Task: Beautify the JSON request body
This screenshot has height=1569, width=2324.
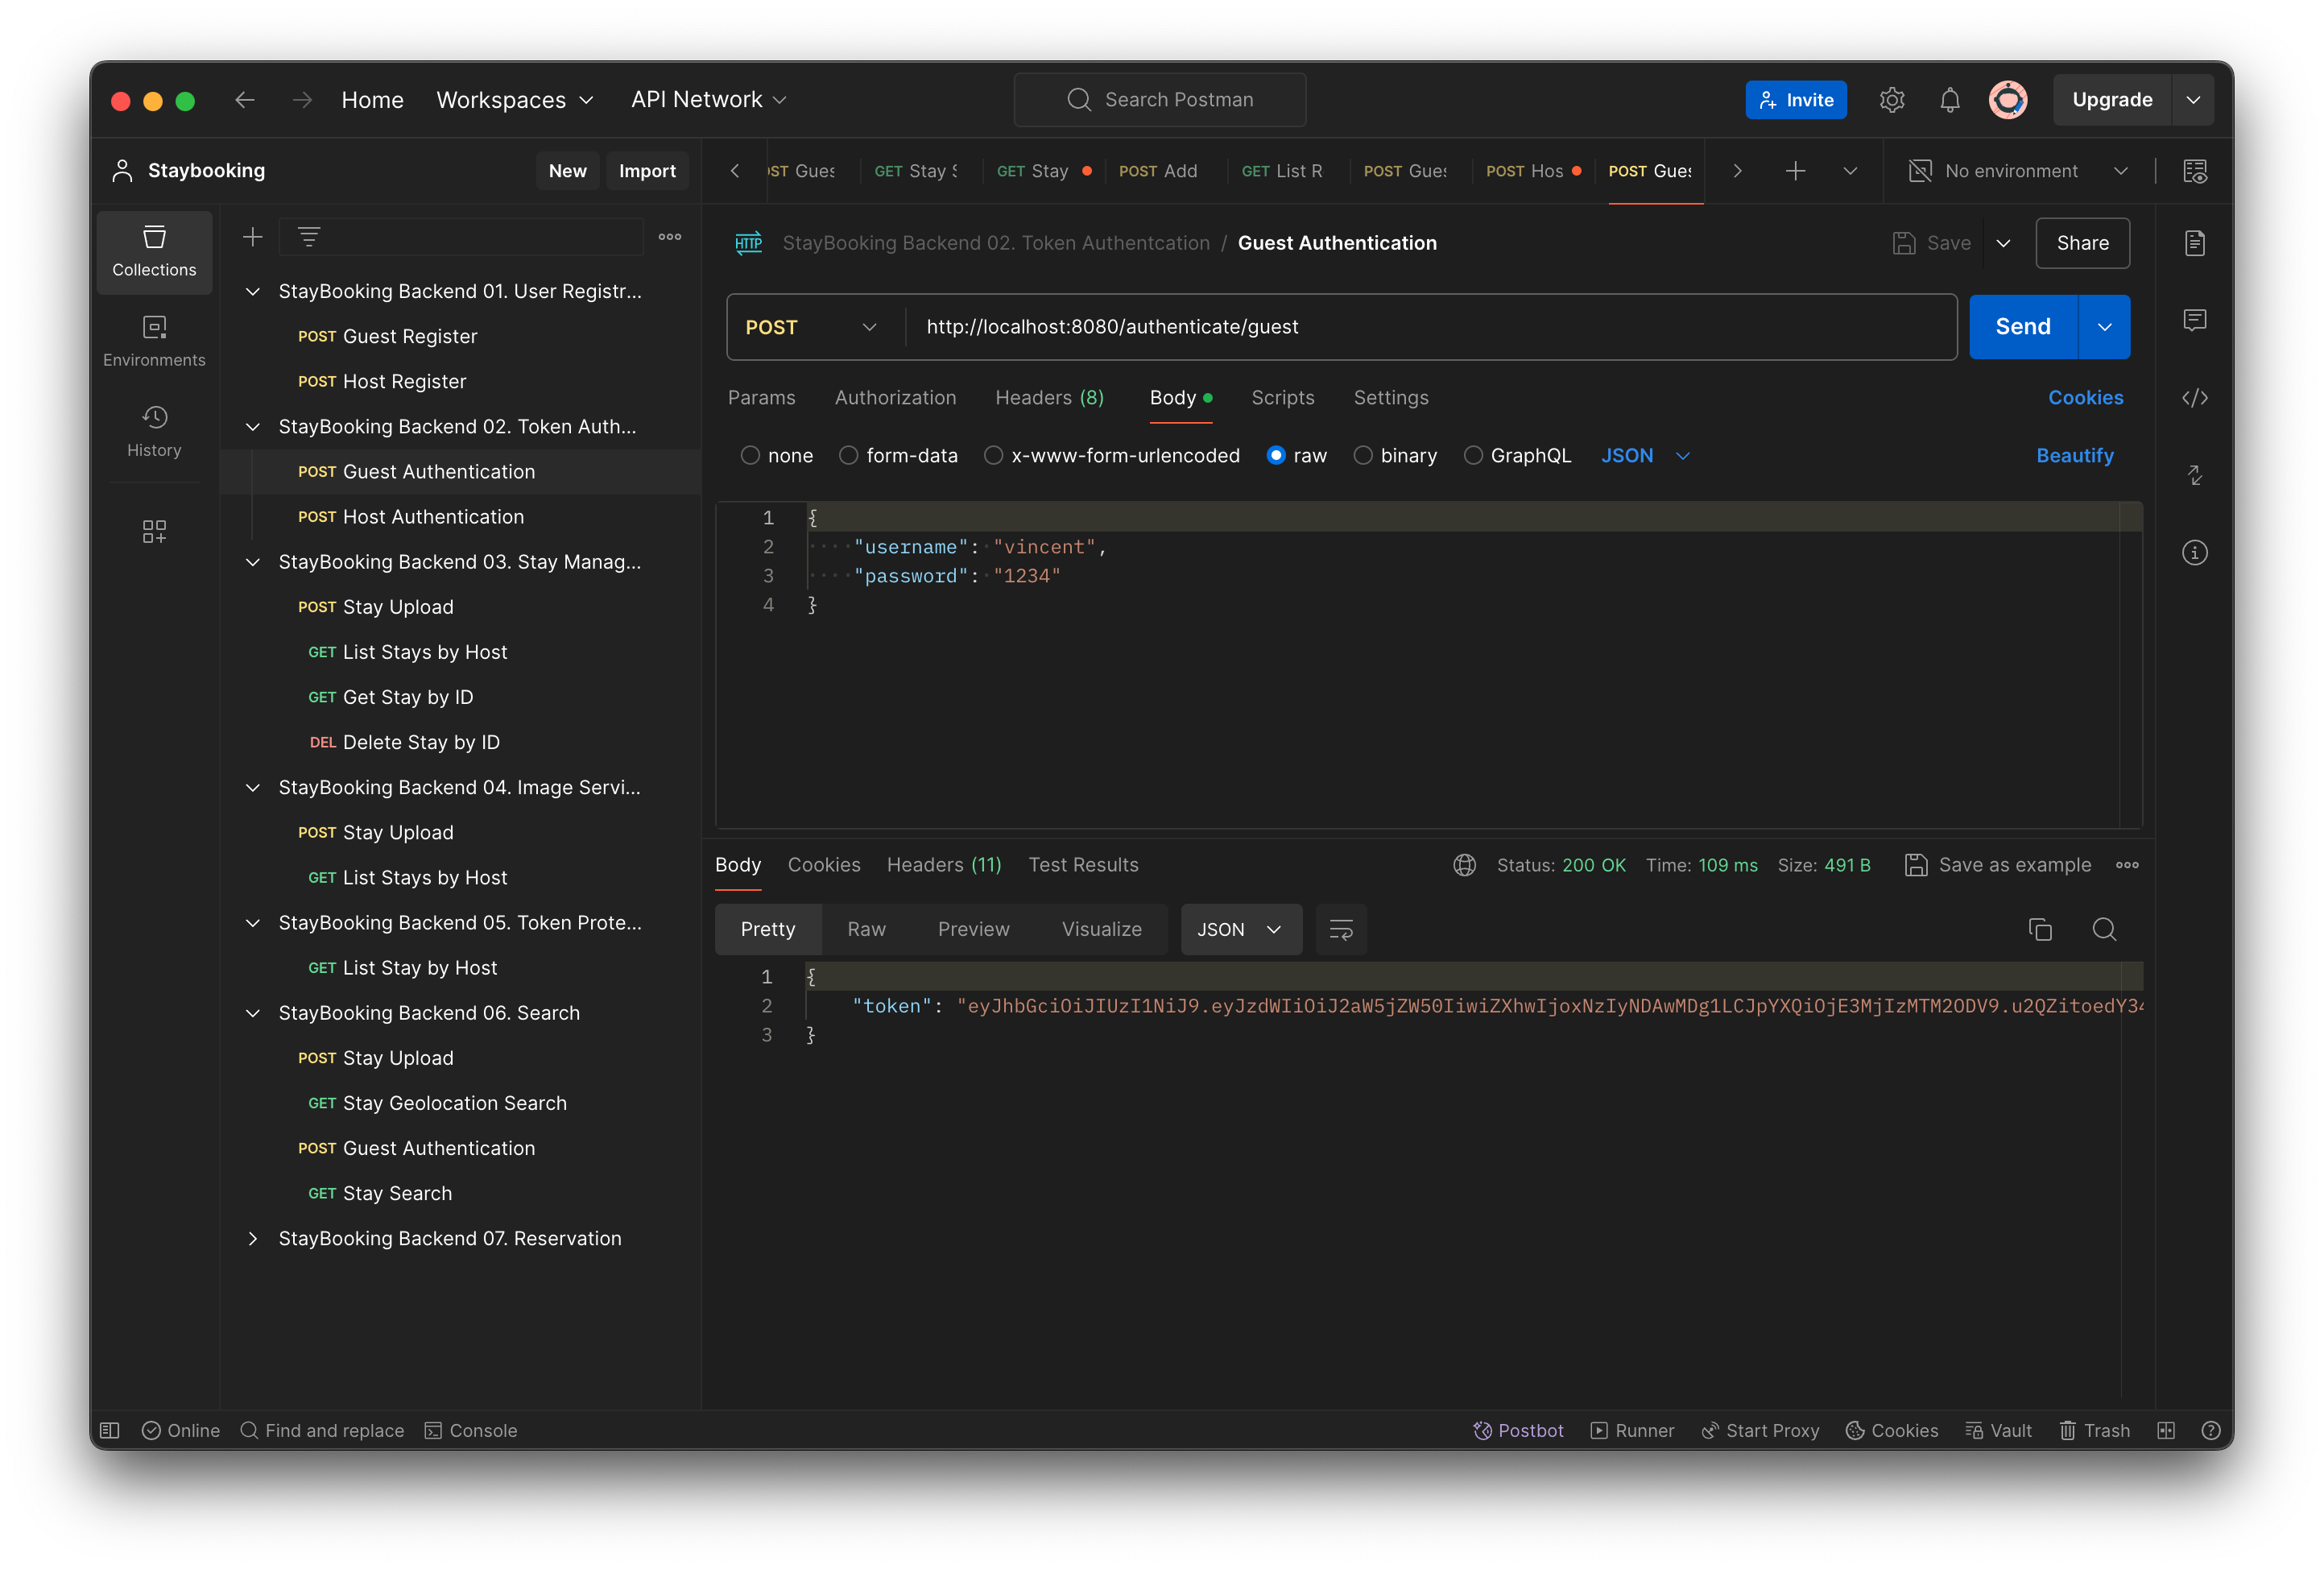Action: tap(2074, 455)
